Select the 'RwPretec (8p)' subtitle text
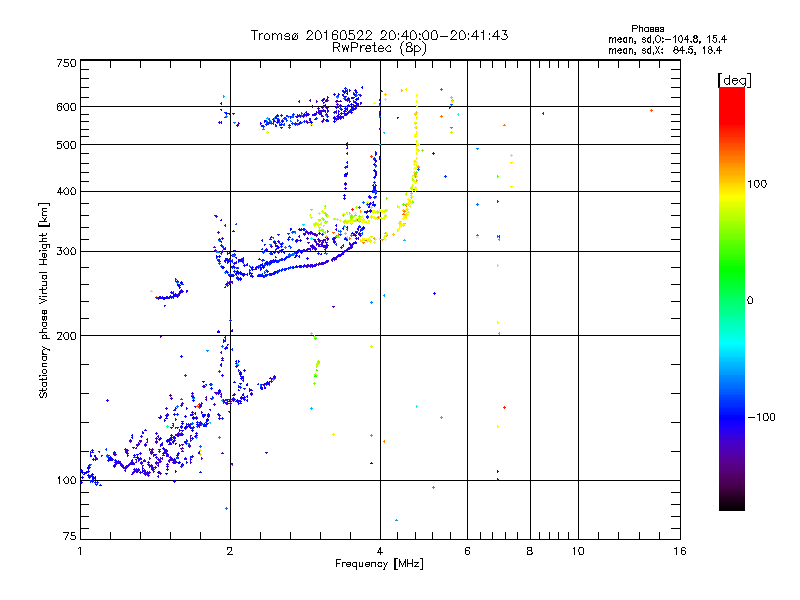 (x=379, y=48)
